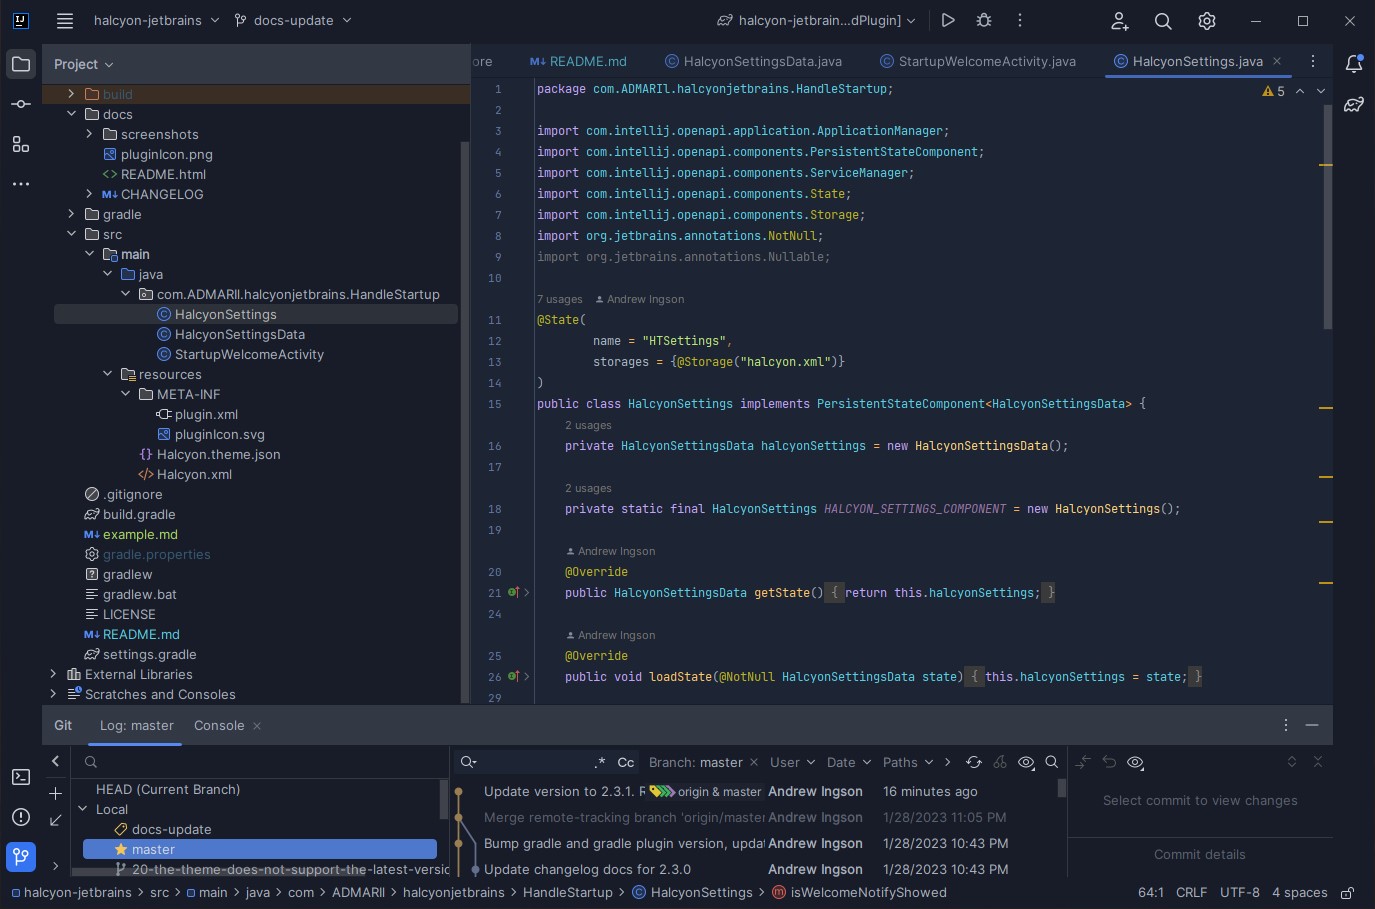
Task: Open editor tabs options menu
Action: (x=1313, y=61)
